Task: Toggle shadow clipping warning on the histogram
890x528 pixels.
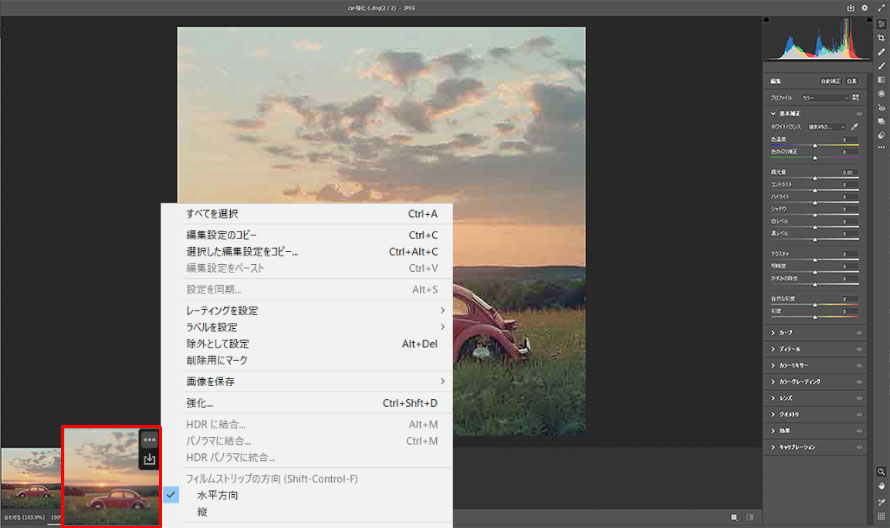Action: [x=767, y=20]
